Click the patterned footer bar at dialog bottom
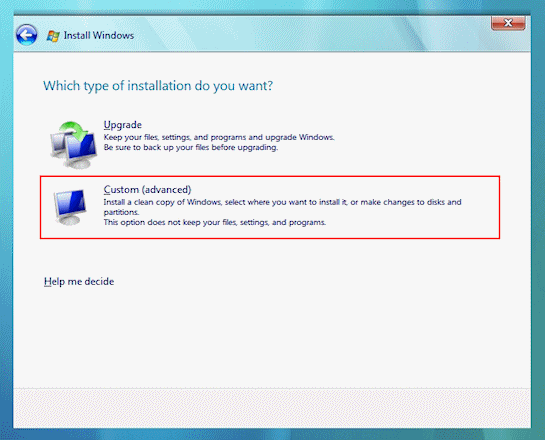545x440 pixels. pos(272,408)
